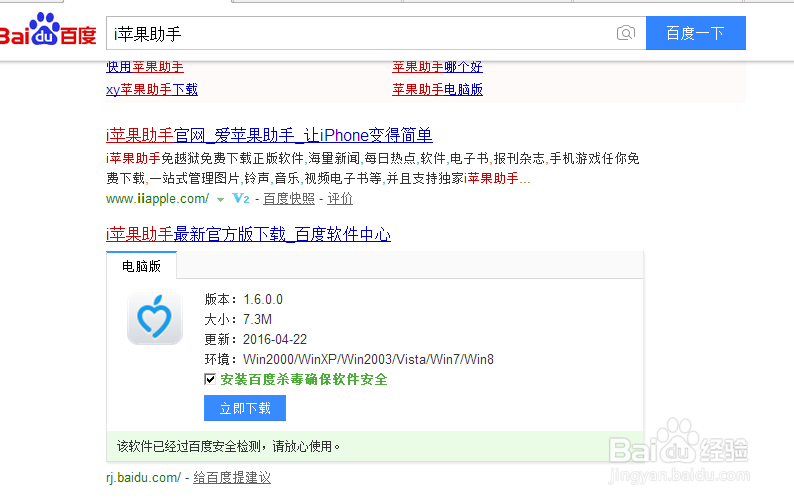794x503 pixels.
Task: Click the i苹果助手 app heart-apple icon
Action: [x=155, y=318]
